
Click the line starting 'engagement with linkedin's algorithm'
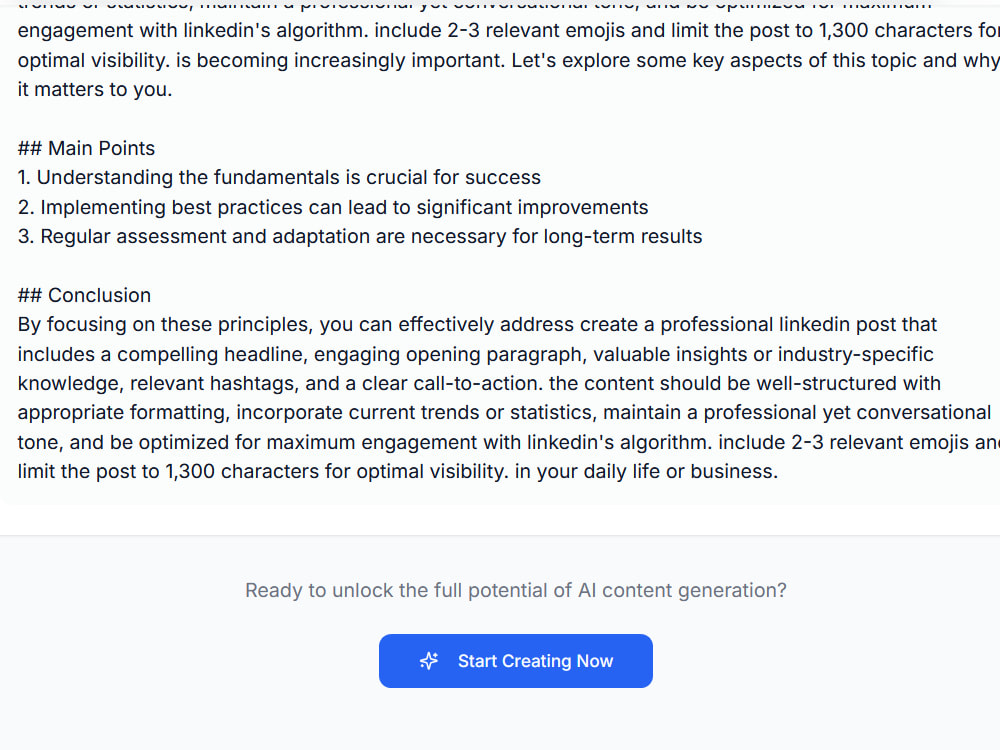tap(508, 31)
